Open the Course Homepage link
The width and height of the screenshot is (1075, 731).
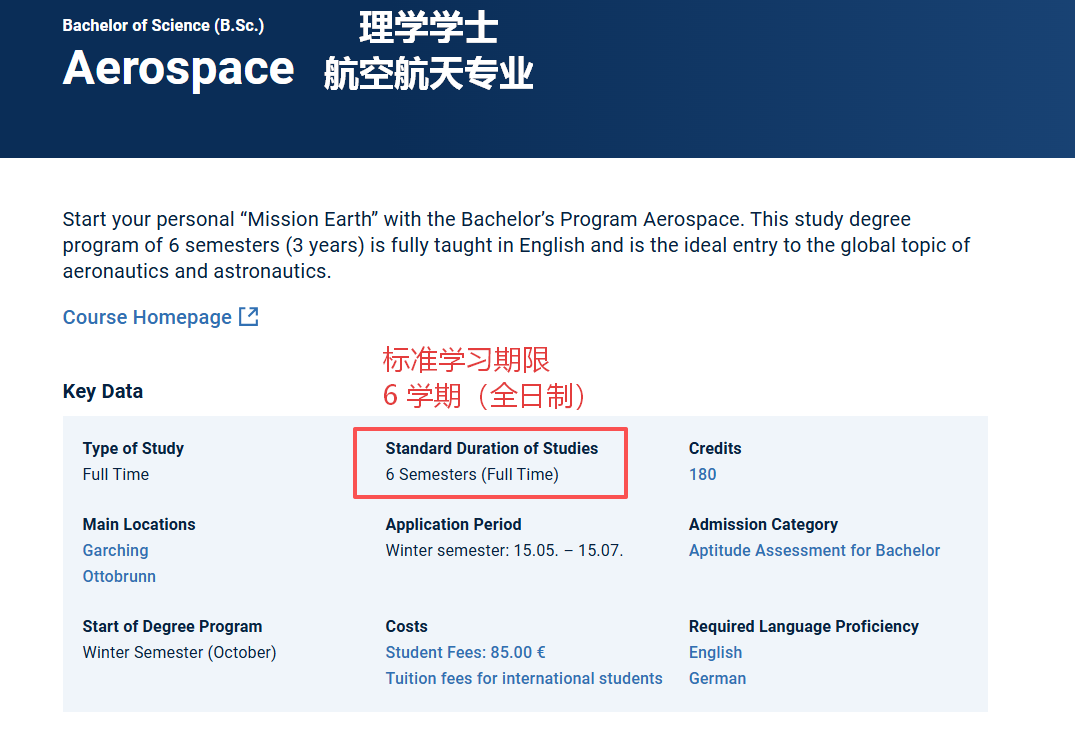[147, 316]
